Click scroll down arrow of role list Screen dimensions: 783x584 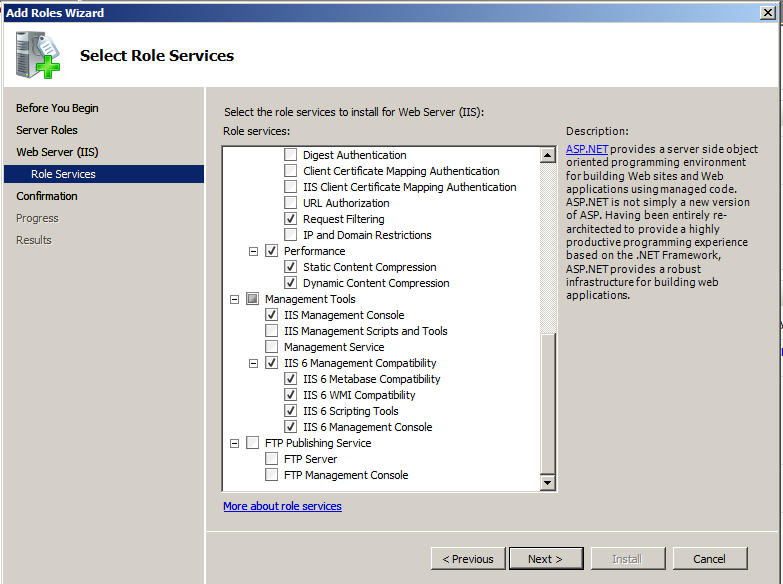[x=548, y=482]
